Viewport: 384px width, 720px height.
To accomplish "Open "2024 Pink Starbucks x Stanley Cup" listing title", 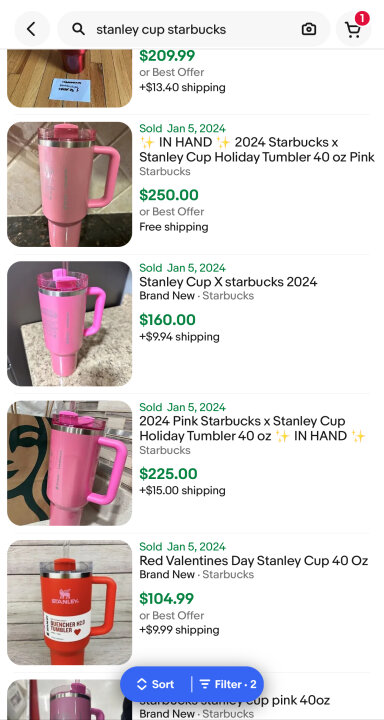I will click(252, 428).
